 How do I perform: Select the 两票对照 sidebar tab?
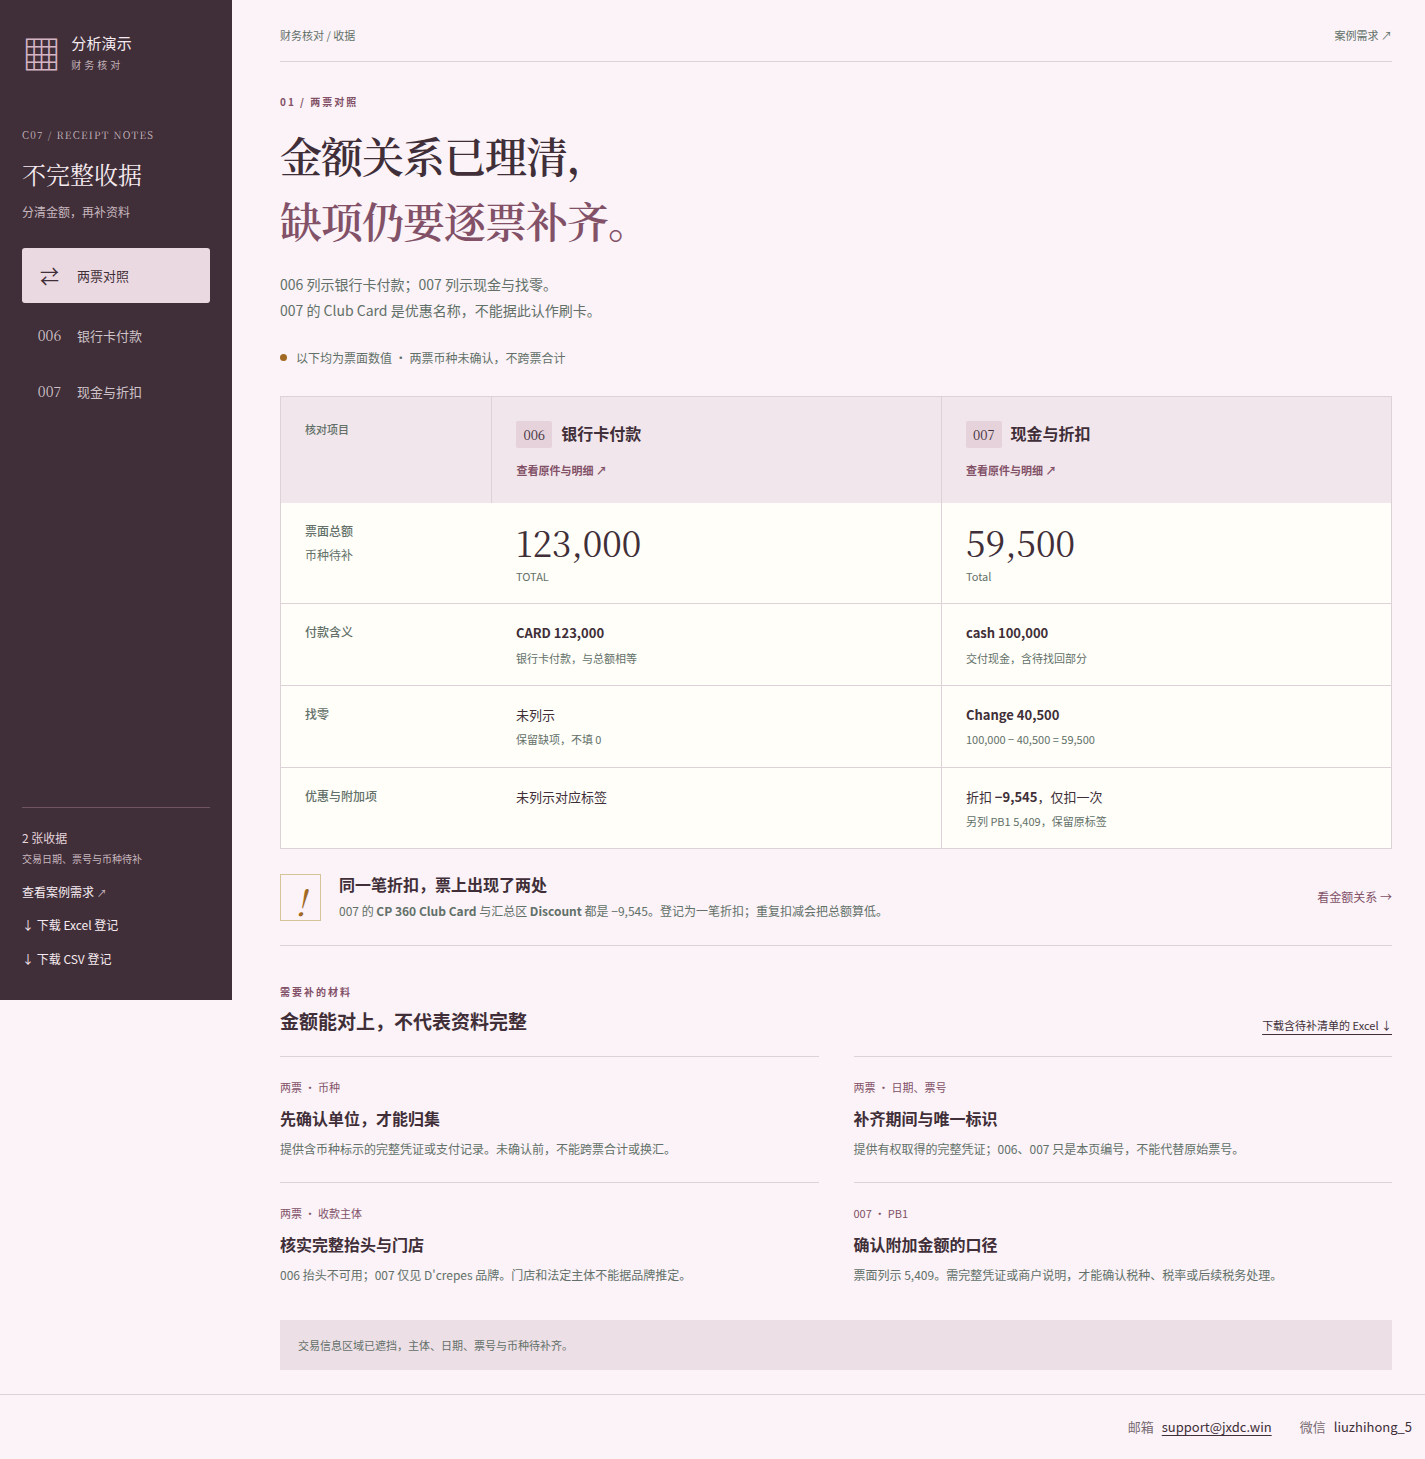coord(116,275)
